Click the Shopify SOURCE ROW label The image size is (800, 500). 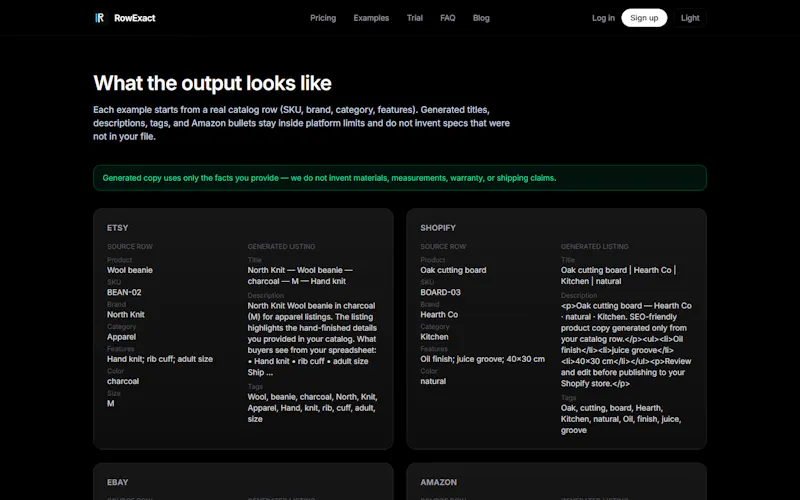point(443,246)
